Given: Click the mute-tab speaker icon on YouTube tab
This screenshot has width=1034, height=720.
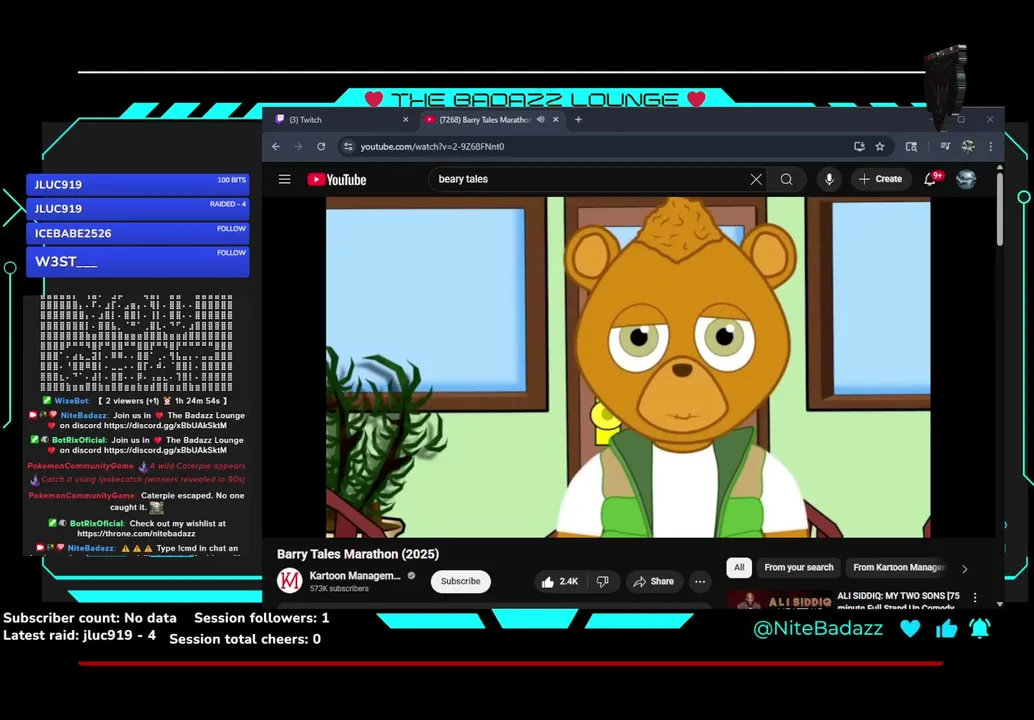Looking at the screenshot, I should tap(540, 119).
